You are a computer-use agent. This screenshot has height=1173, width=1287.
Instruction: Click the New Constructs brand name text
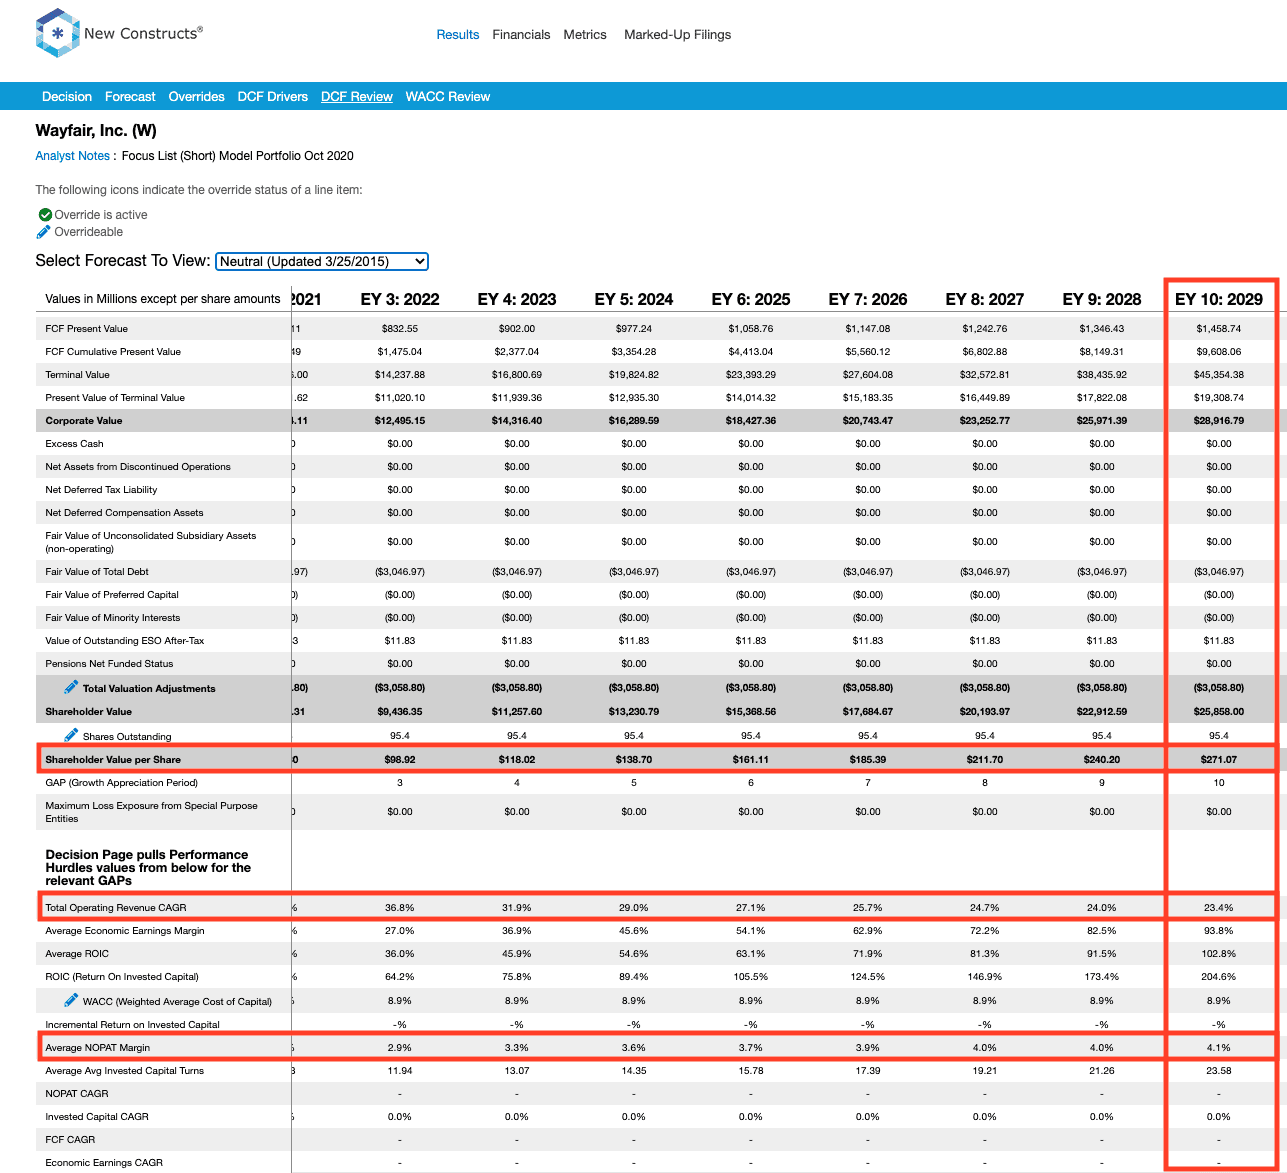click(x=143, y=34)
